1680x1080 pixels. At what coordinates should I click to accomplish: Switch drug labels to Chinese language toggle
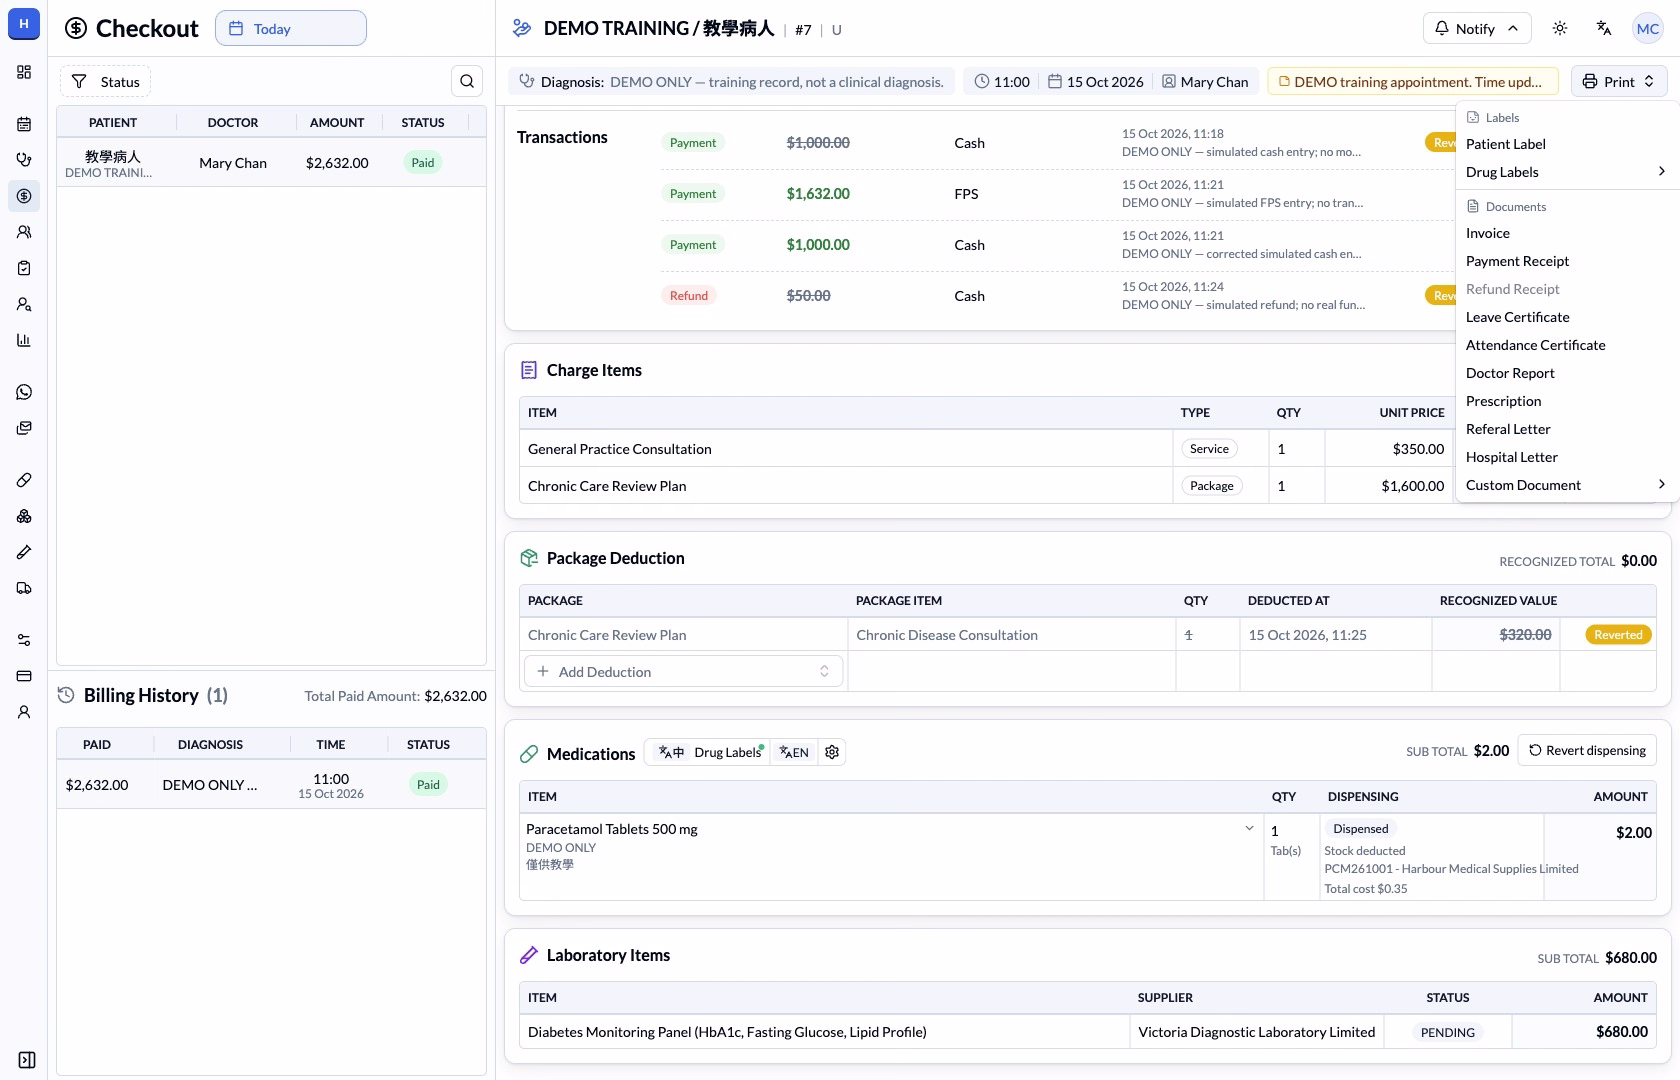pos(671,752)
